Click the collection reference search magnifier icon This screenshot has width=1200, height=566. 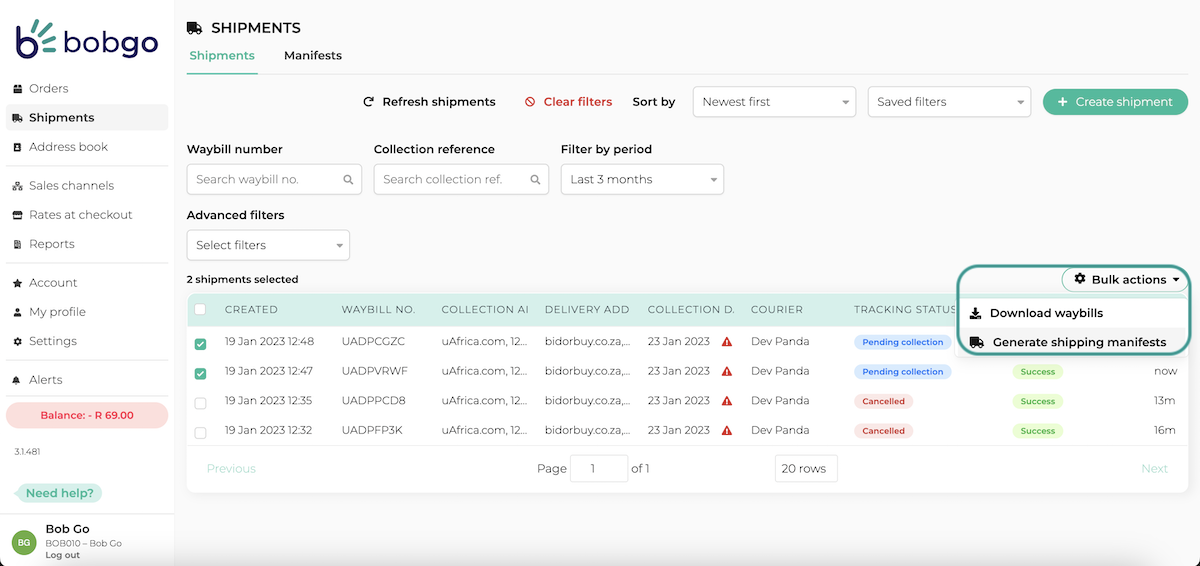click(536, 180)
